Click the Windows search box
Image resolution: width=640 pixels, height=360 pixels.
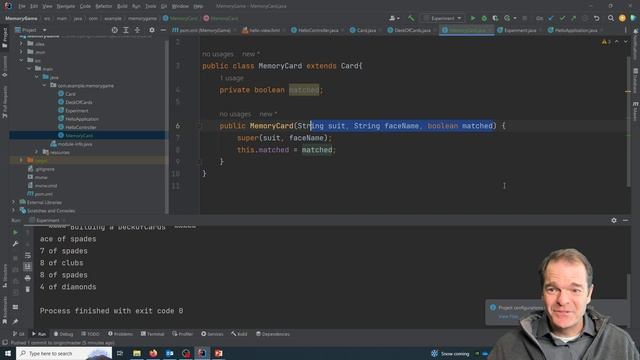tap(64, 353)
